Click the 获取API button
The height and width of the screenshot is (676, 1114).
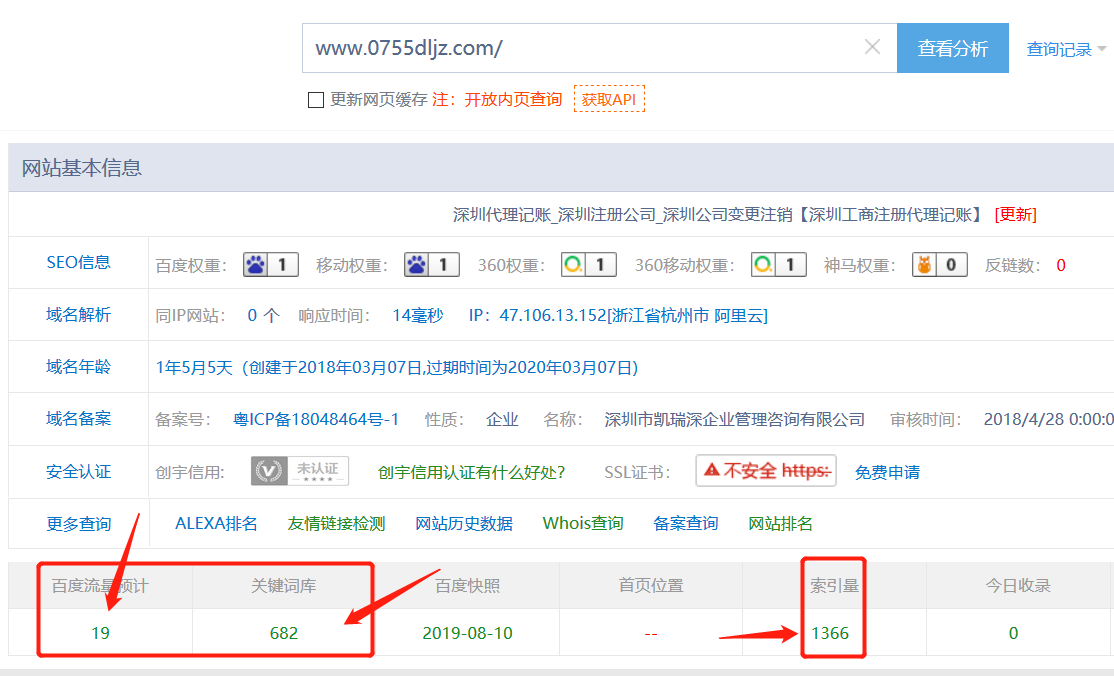tap(609, 99)
